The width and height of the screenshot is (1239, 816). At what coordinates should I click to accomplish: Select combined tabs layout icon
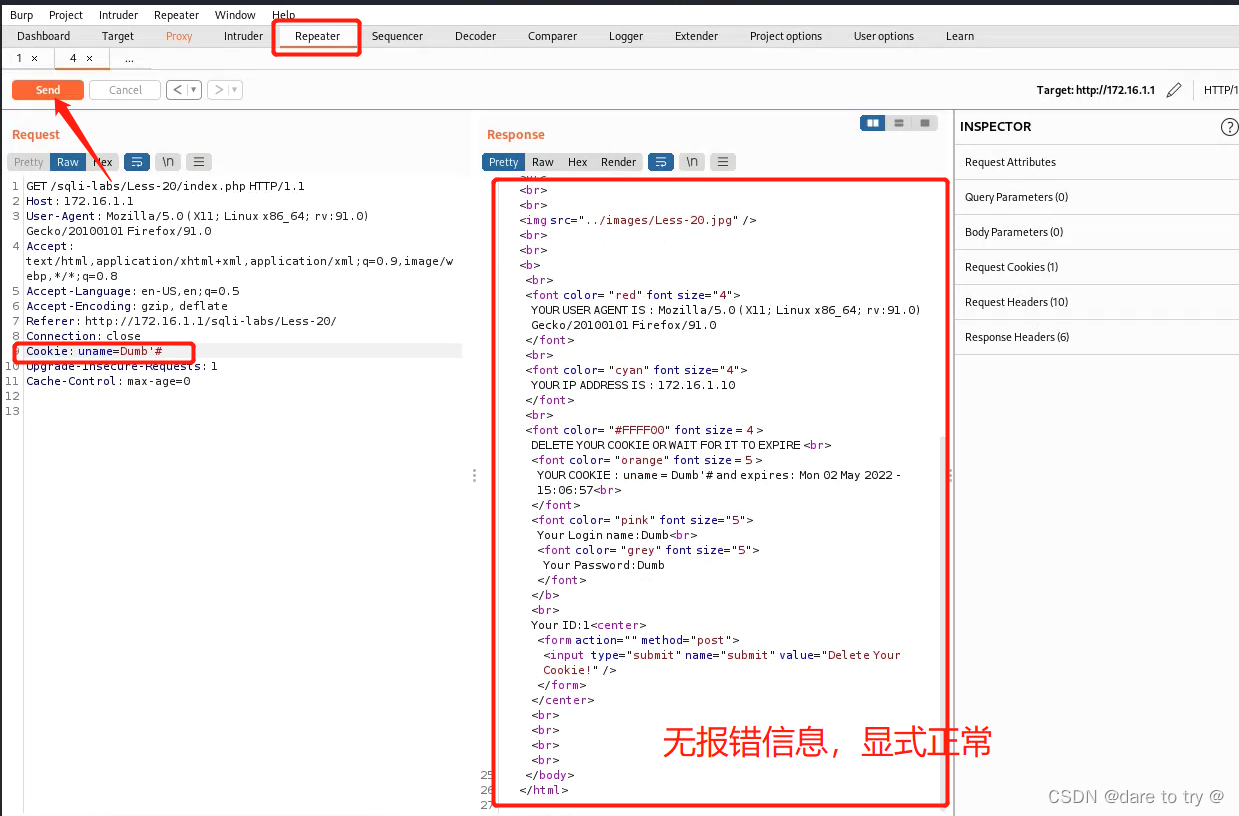click(x=925, y=123)
